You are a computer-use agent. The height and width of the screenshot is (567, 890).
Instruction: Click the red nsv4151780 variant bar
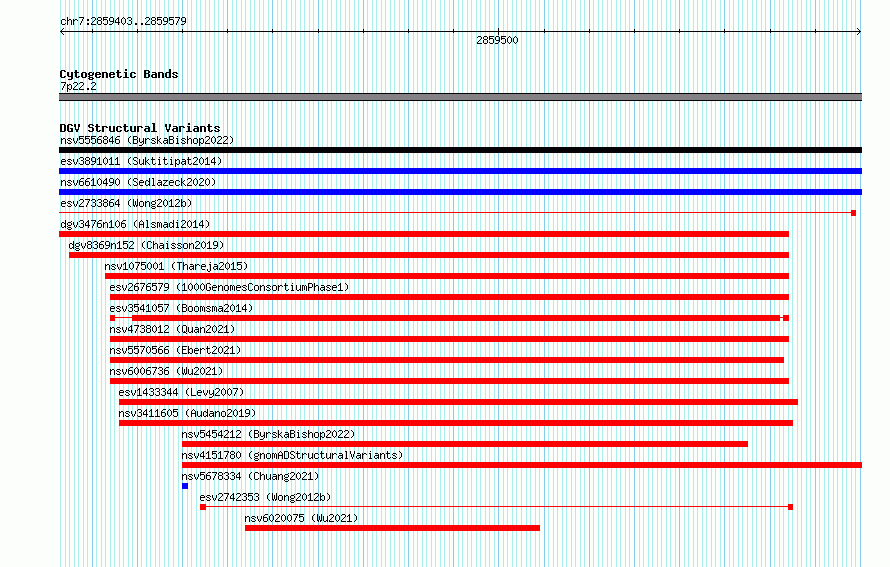(x=522, y=465)
